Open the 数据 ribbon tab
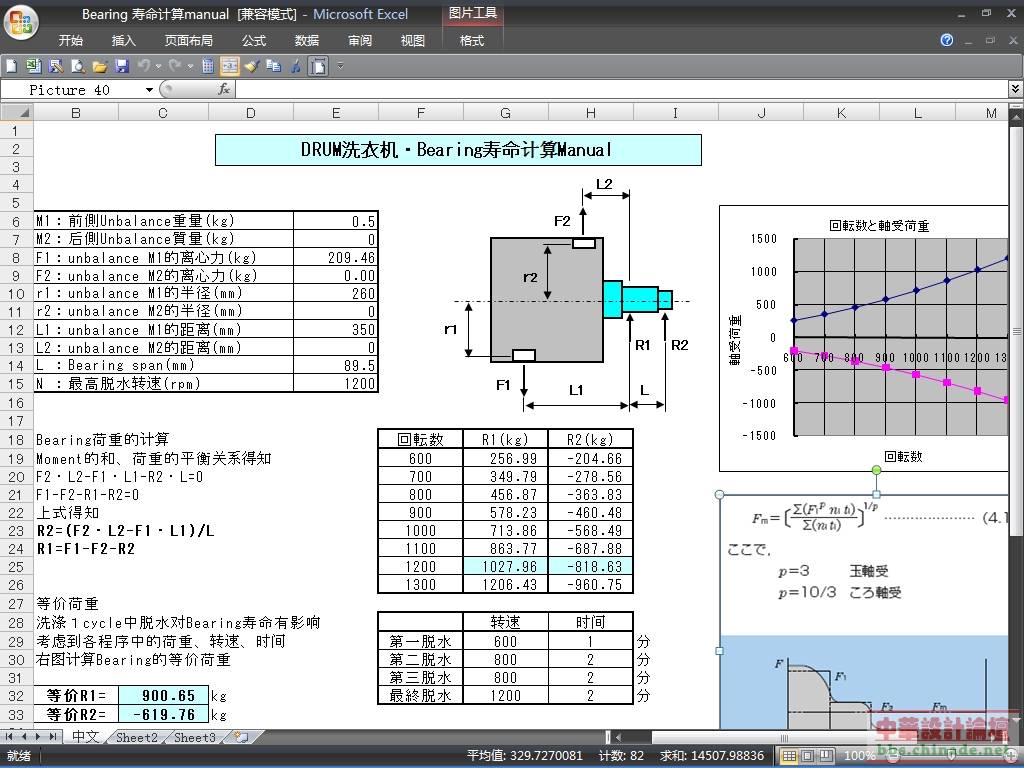The height and width of the screenshot is (768, 1024). click(307, 40)
